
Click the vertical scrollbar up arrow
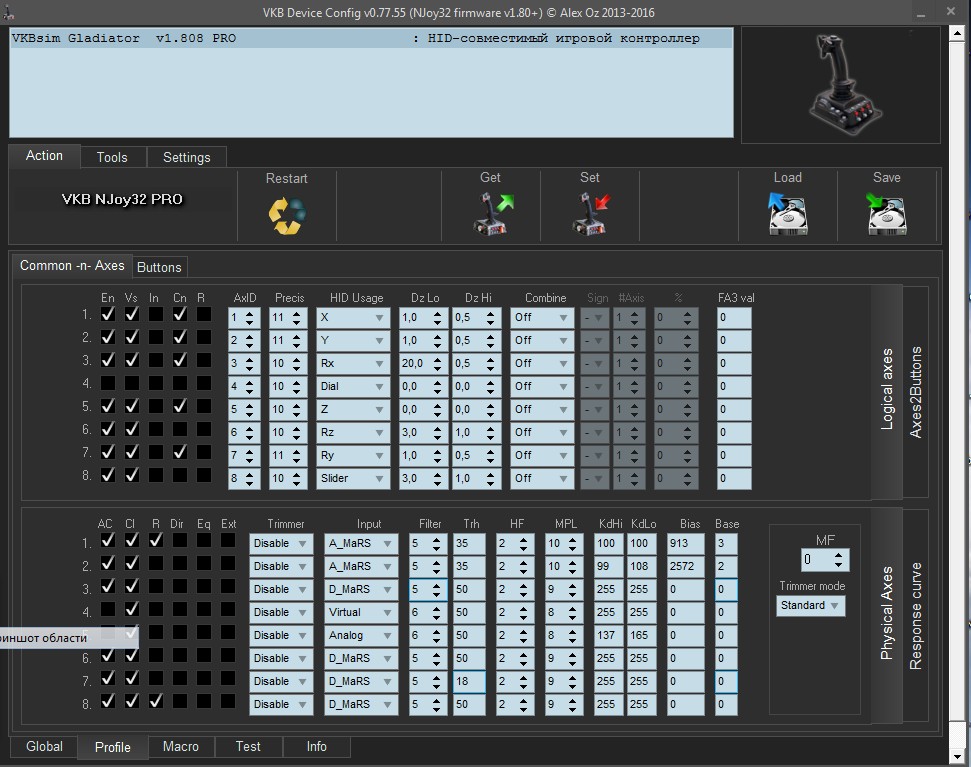pos(957,33)
